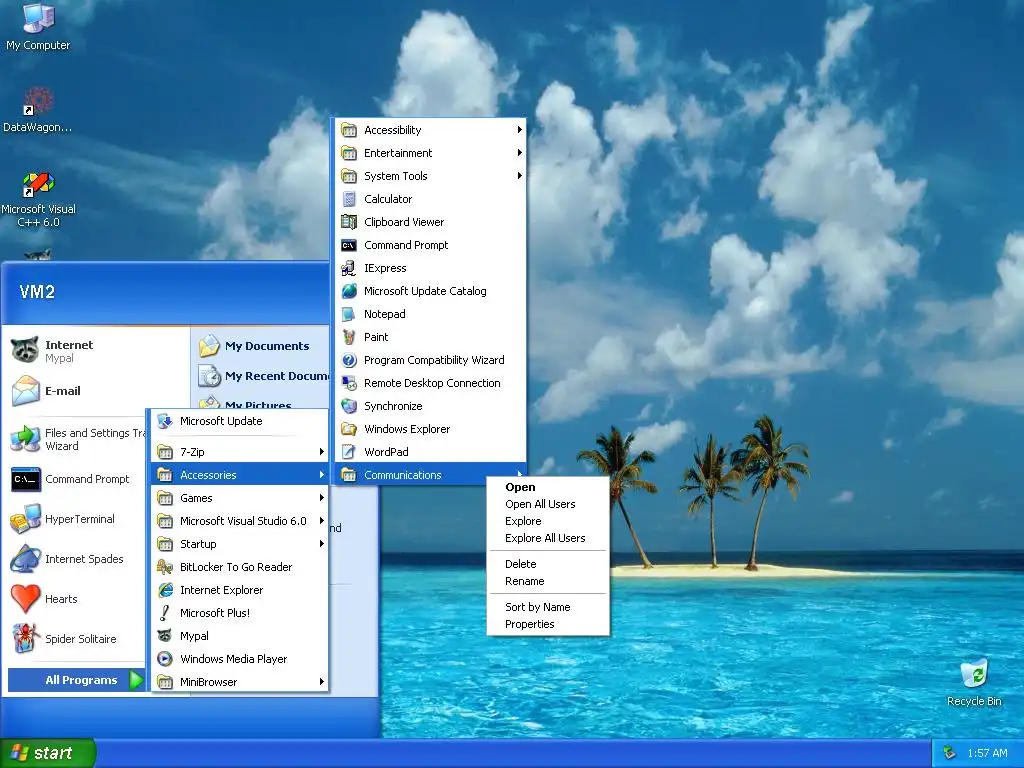Launch Clipboard Viewer from its icon
Screen dimensions: 1024x768
(x=349, y=222)
